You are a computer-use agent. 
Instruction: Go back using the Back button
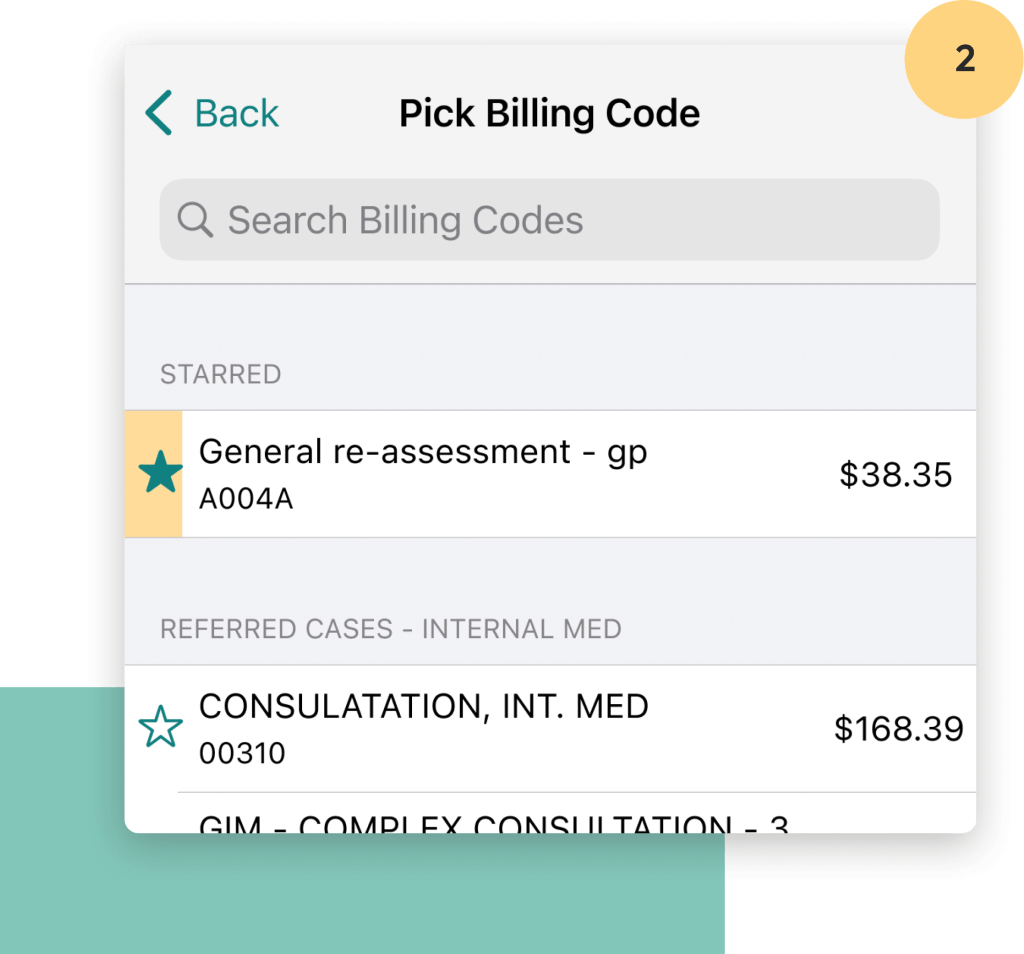tap(212, 114)
